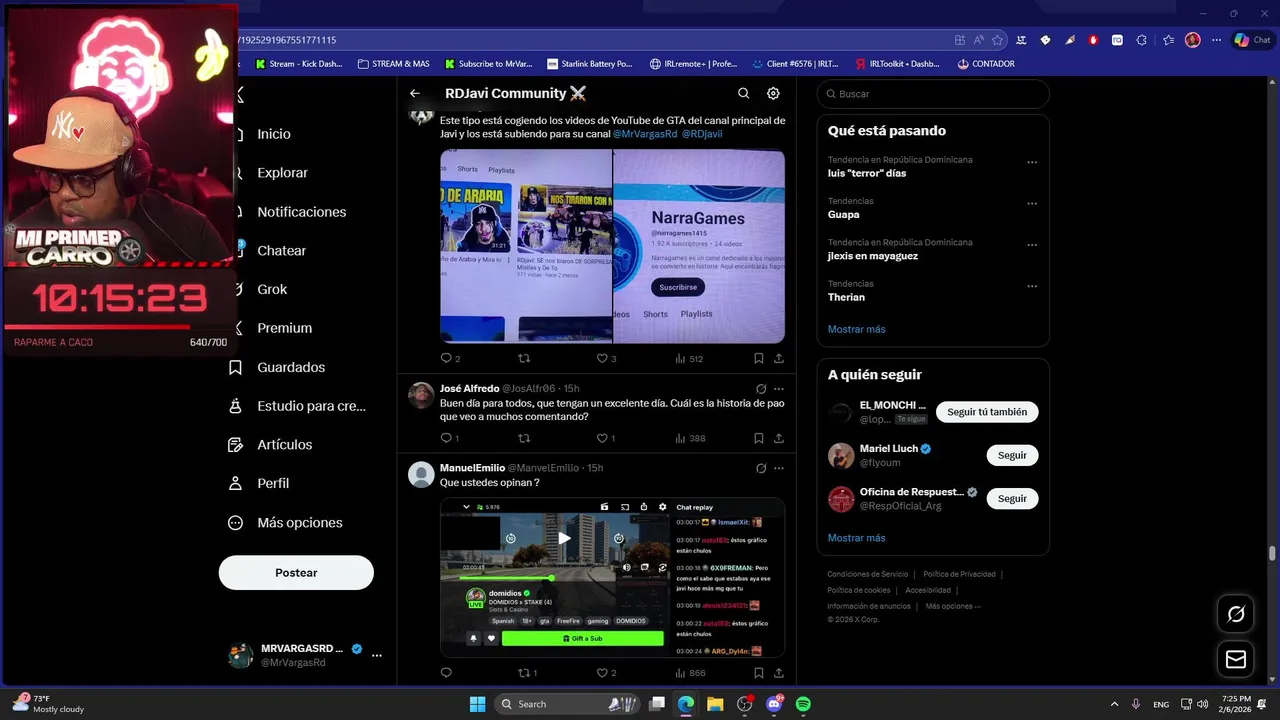Click Mostrar más under Qué está pasando
Image resolution: width=1280 pixels, height=720 pixels.
(x=856, y=329)
